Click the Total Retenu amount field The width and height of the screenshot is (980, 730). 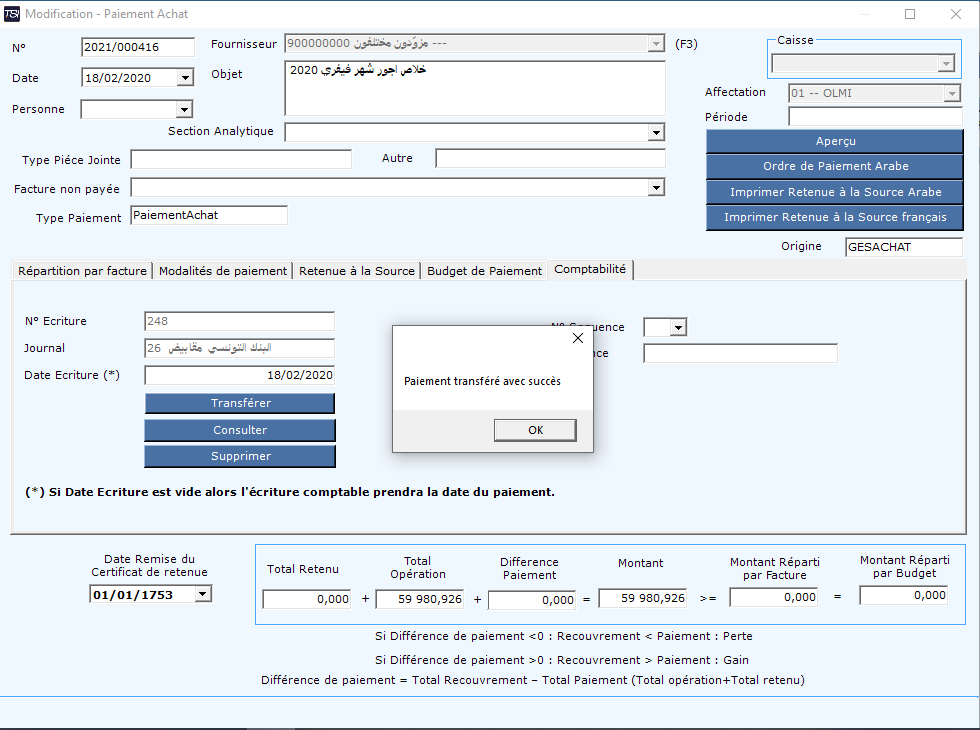307,599
